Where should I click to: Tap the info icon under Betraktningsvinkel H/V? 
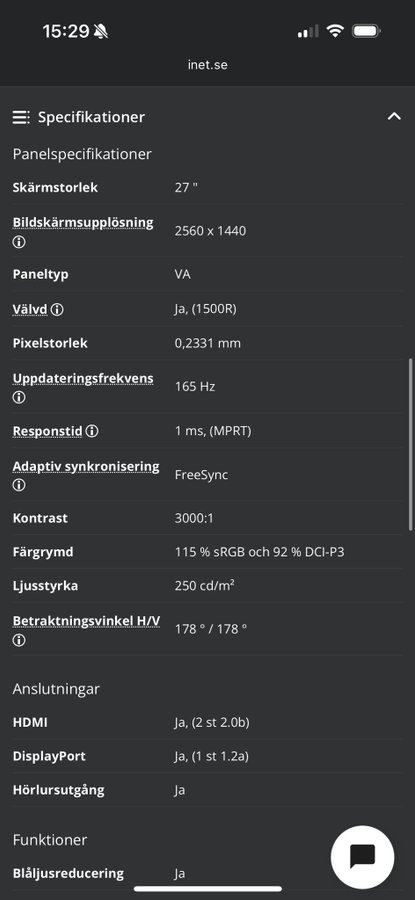(19, 640)
